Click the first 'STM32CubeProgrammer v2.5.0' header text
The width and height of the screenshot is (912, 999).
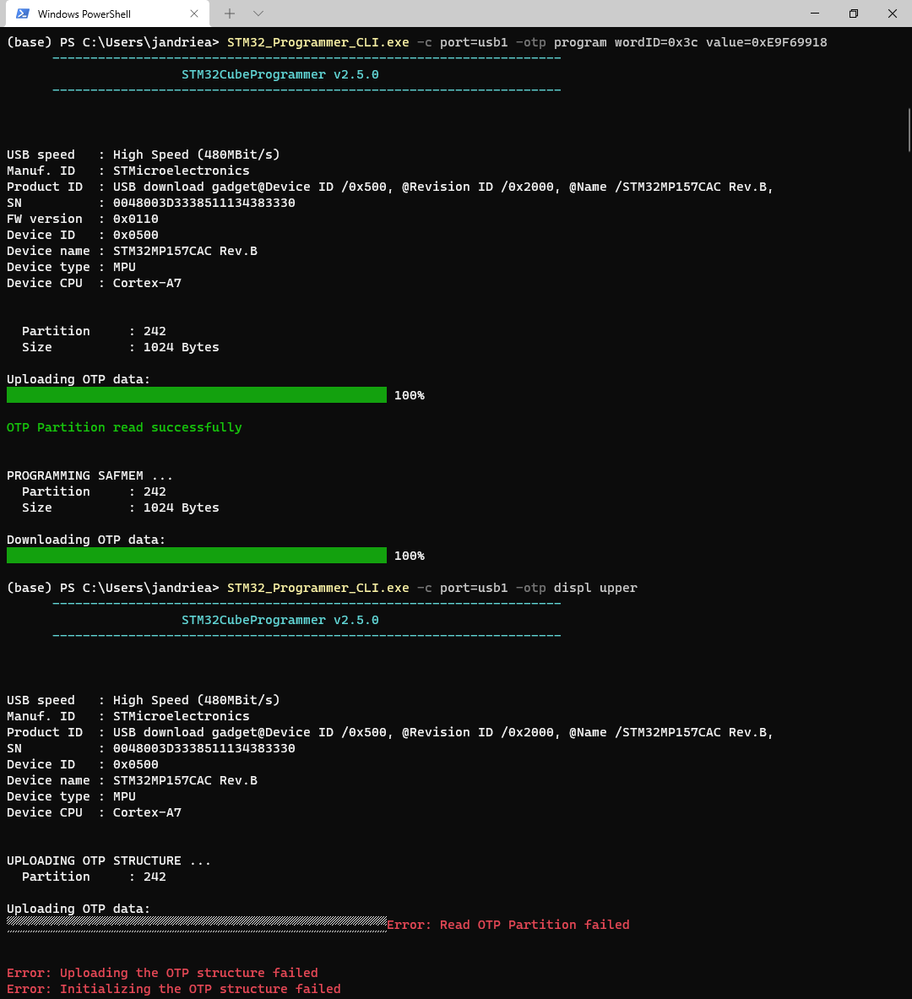[280, 75]
